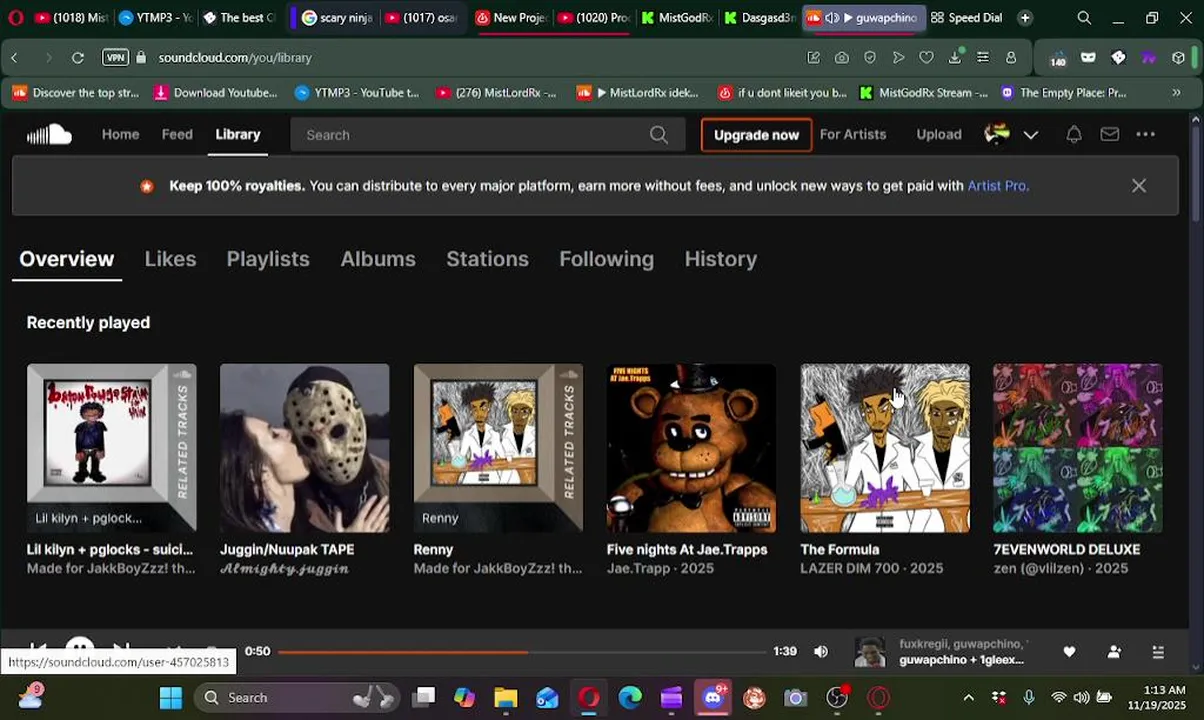Image resolution: width=1204 pixels, height=720 pixels.
Task: Open messages envelope icon
Action: (1110, 134)
